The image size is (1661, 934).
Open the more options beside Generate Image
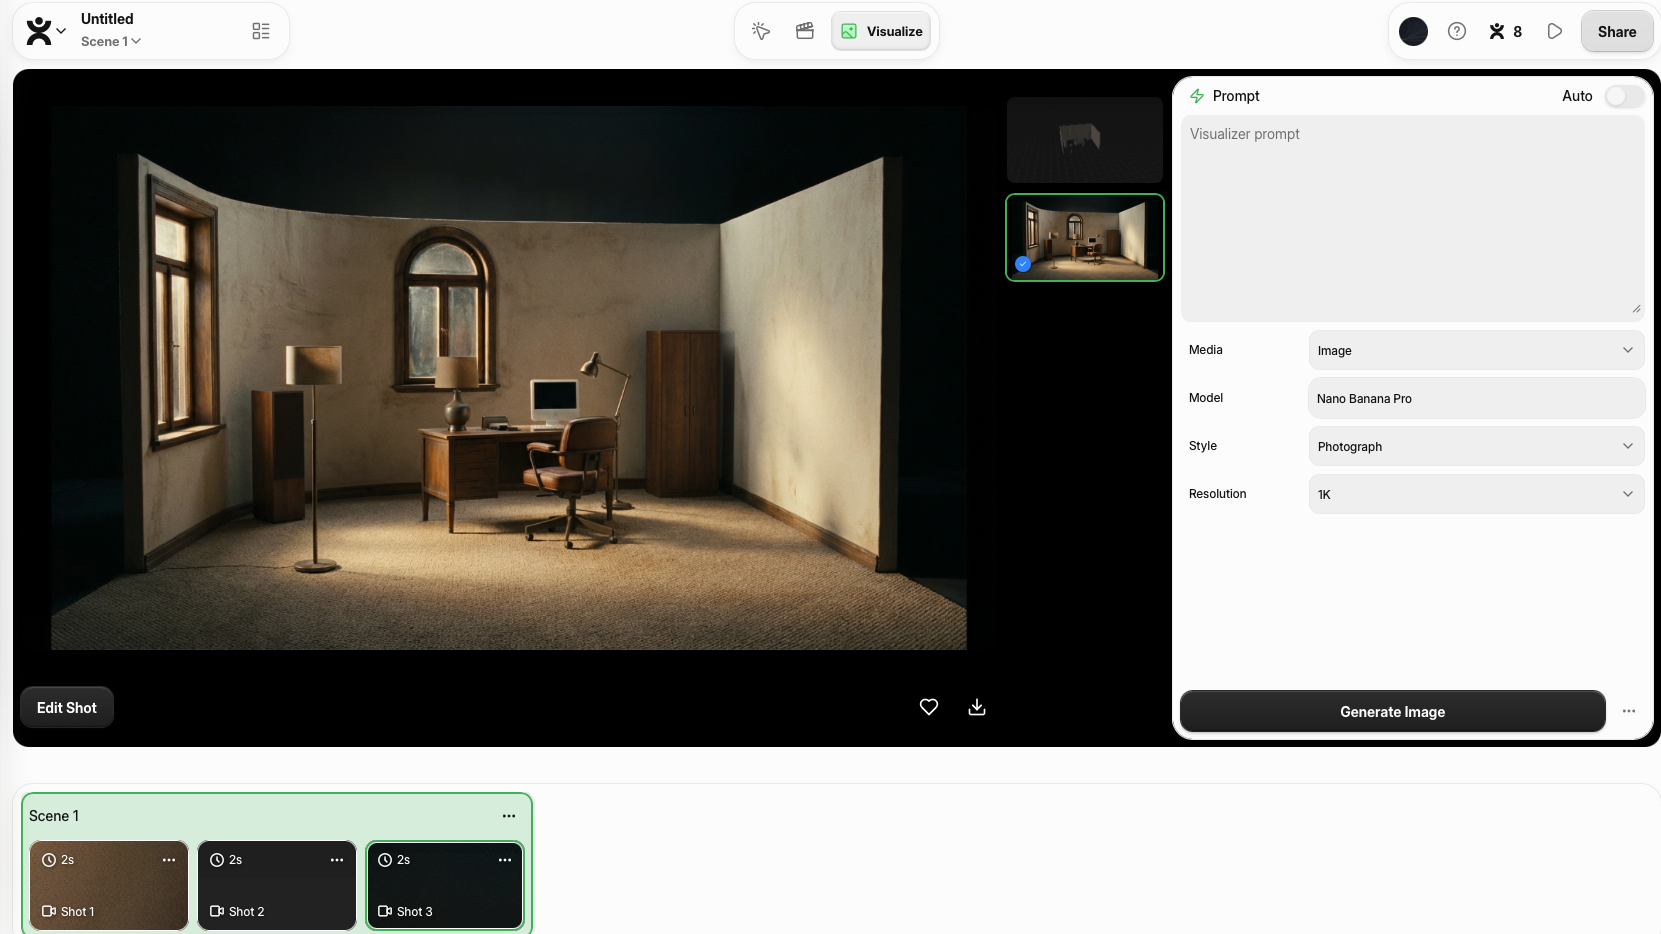(1629, 711)
